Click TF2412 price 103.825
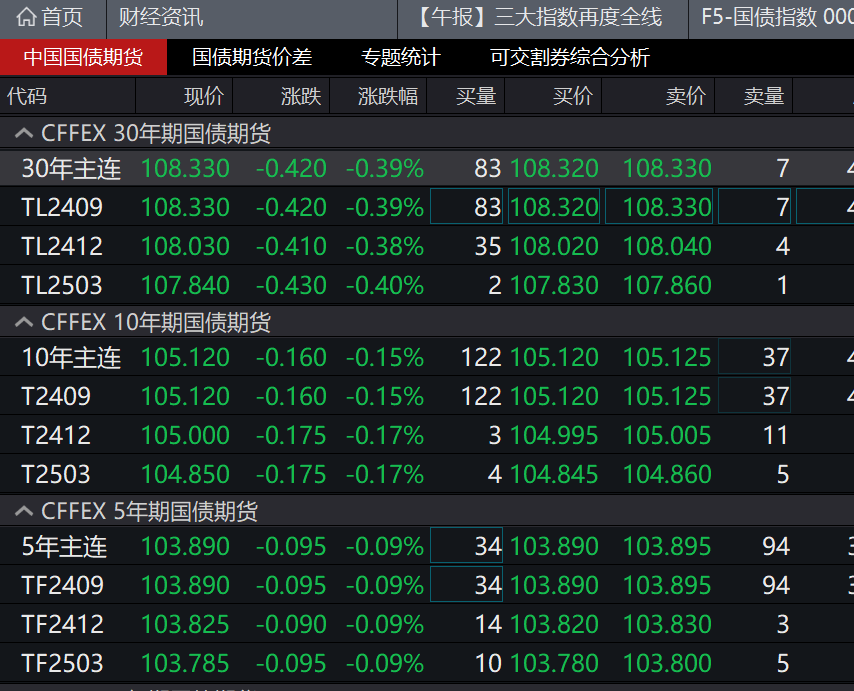Image resolution: width=854 pixels, height=691 pixels. click(185, 625)
